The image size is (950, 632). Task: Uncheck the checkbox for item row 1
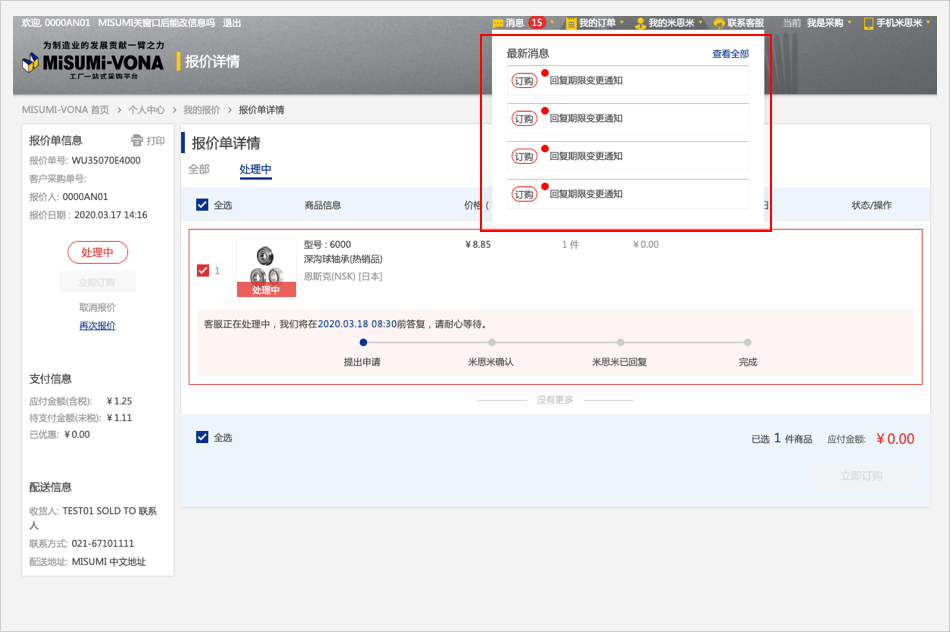pyautogui.click(x=203, y=270)
